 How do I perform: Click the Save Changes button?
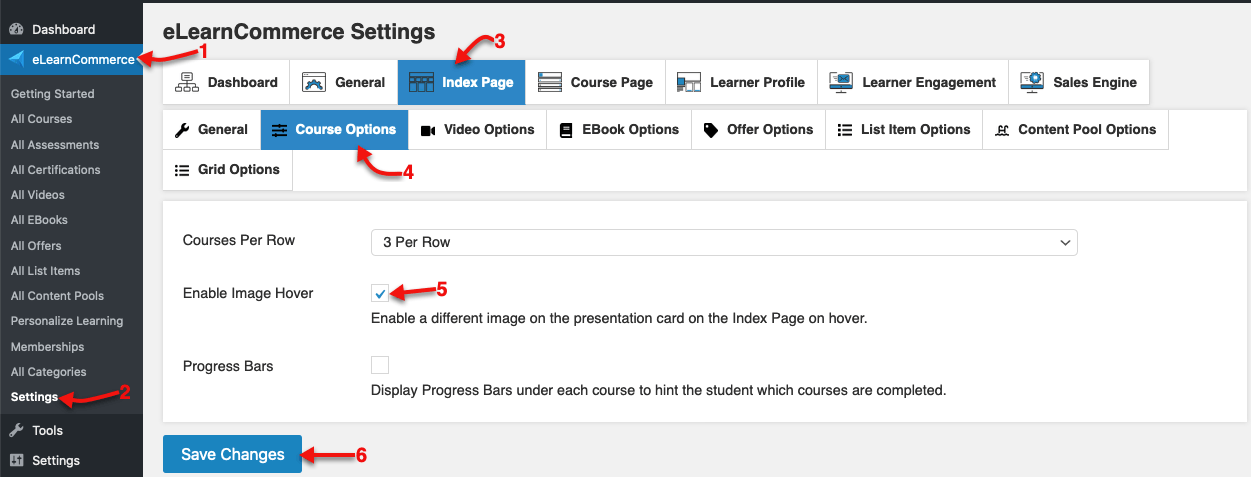[232, 454]
